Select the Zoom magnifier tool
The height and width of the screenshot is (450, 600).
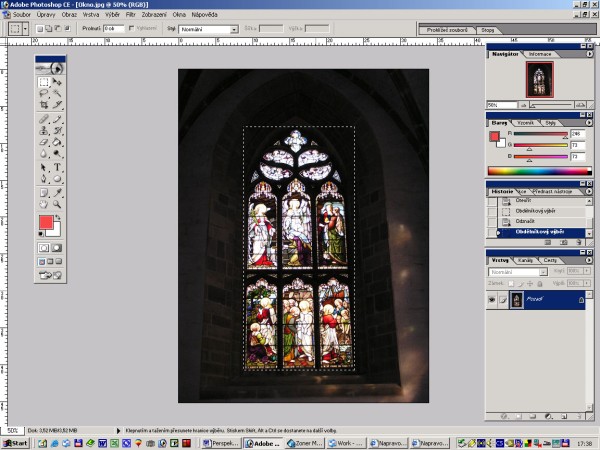(57, 203)
